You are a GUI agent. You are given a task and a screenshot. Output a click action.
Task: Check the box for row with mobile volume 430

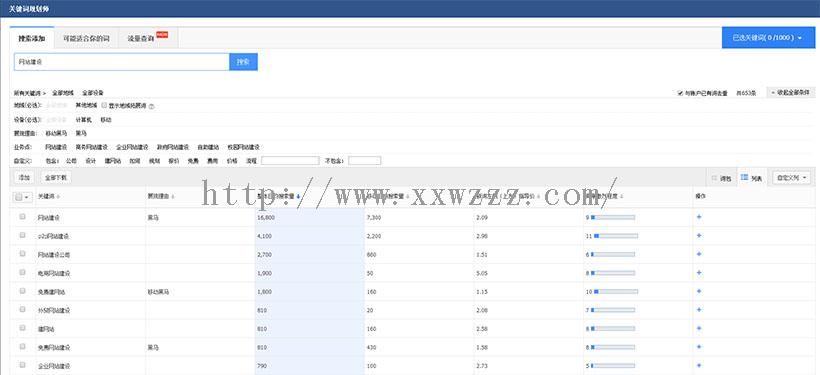click(22, 346)
